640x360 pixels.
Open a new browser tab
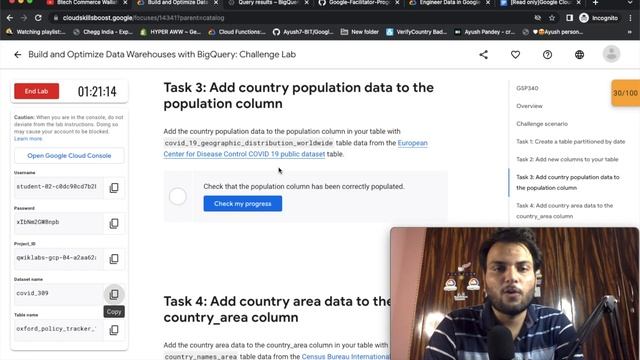pos(596,3)
